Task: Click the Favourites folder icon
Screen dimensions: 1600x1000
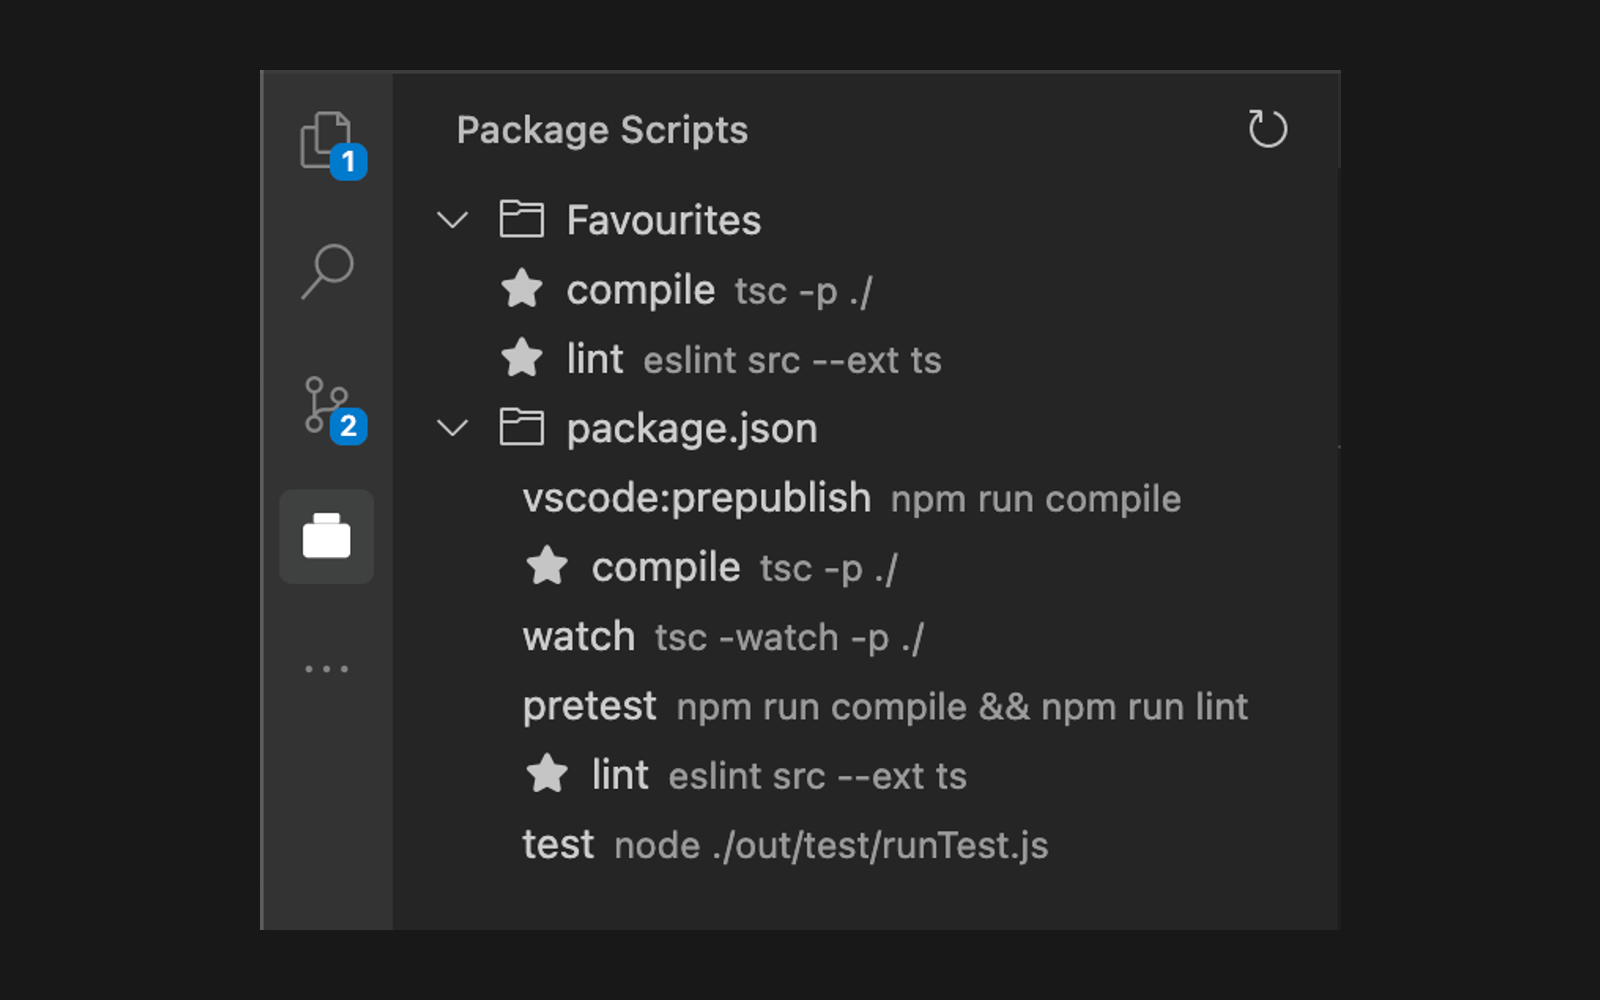Action: (521, 219)
